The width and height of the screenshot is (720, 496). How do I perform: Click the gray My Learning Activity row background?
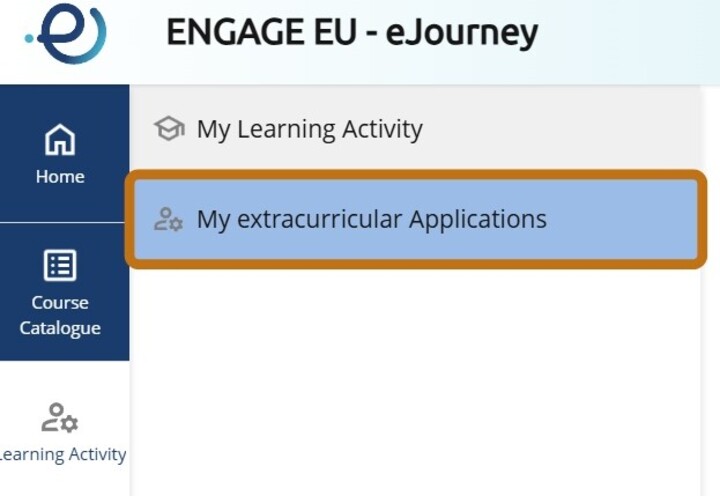coord(416,127)
